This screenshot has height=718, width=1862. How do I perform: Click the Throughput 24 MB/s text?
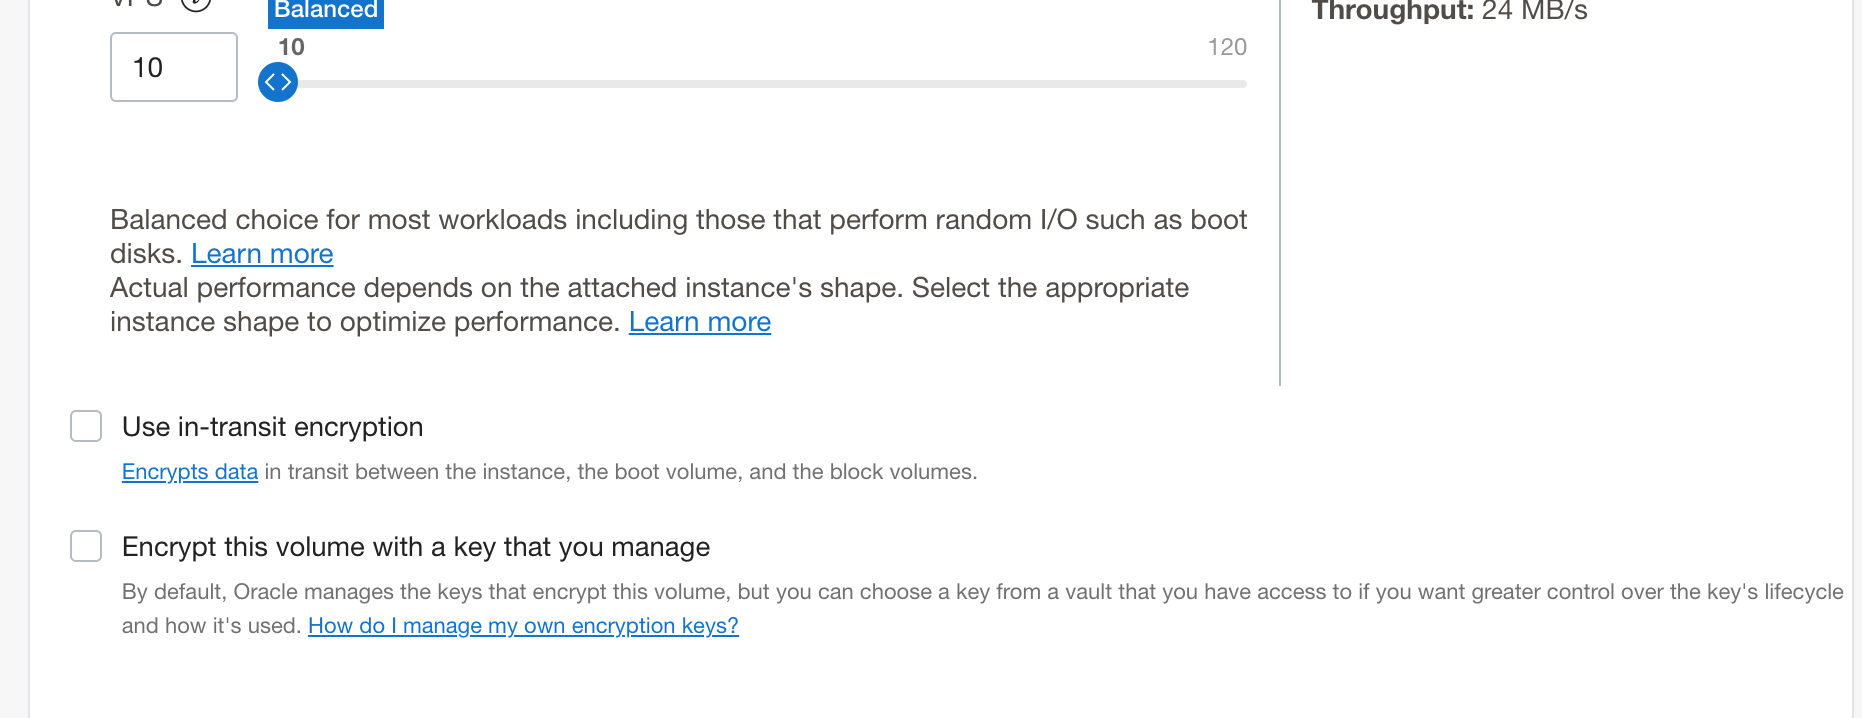tap(1450, 11)
